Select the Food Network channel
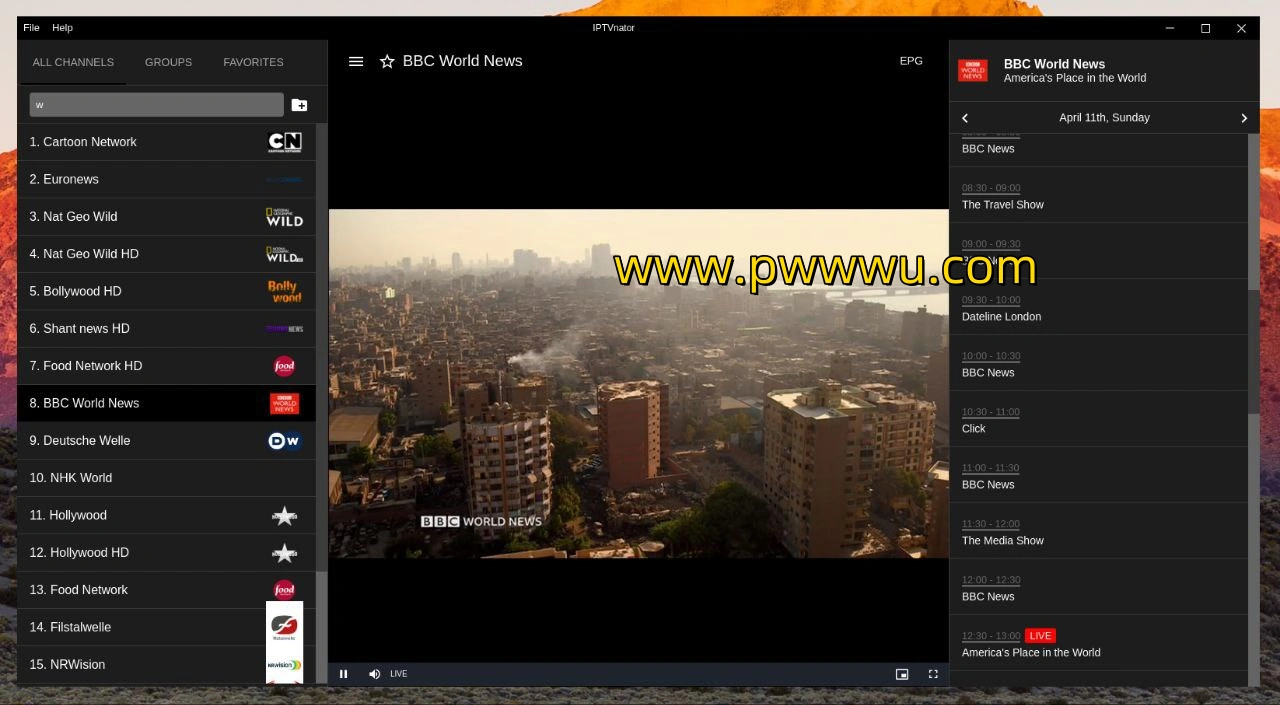Viewport: 1280px width, 705px height. tap(166, 590)
